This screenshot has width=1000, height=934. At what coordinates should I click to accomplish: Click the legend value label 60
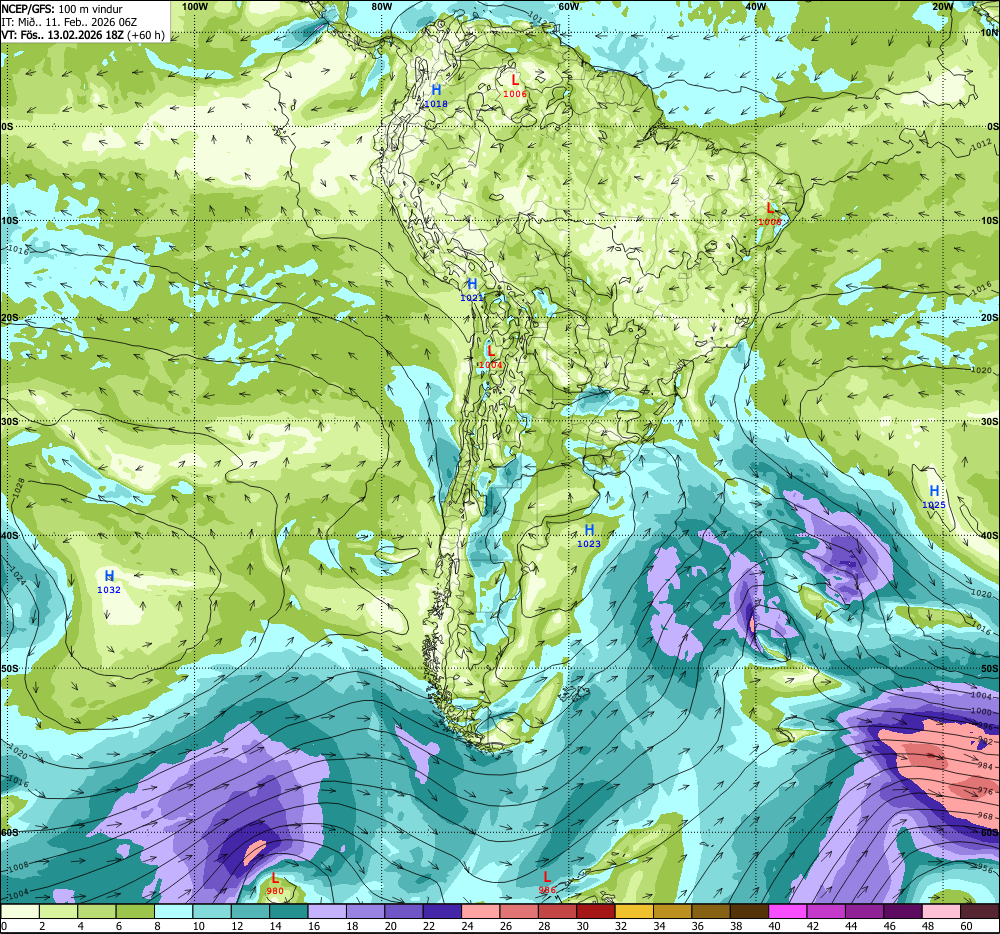pyautogui.click(x=966, y=926)
